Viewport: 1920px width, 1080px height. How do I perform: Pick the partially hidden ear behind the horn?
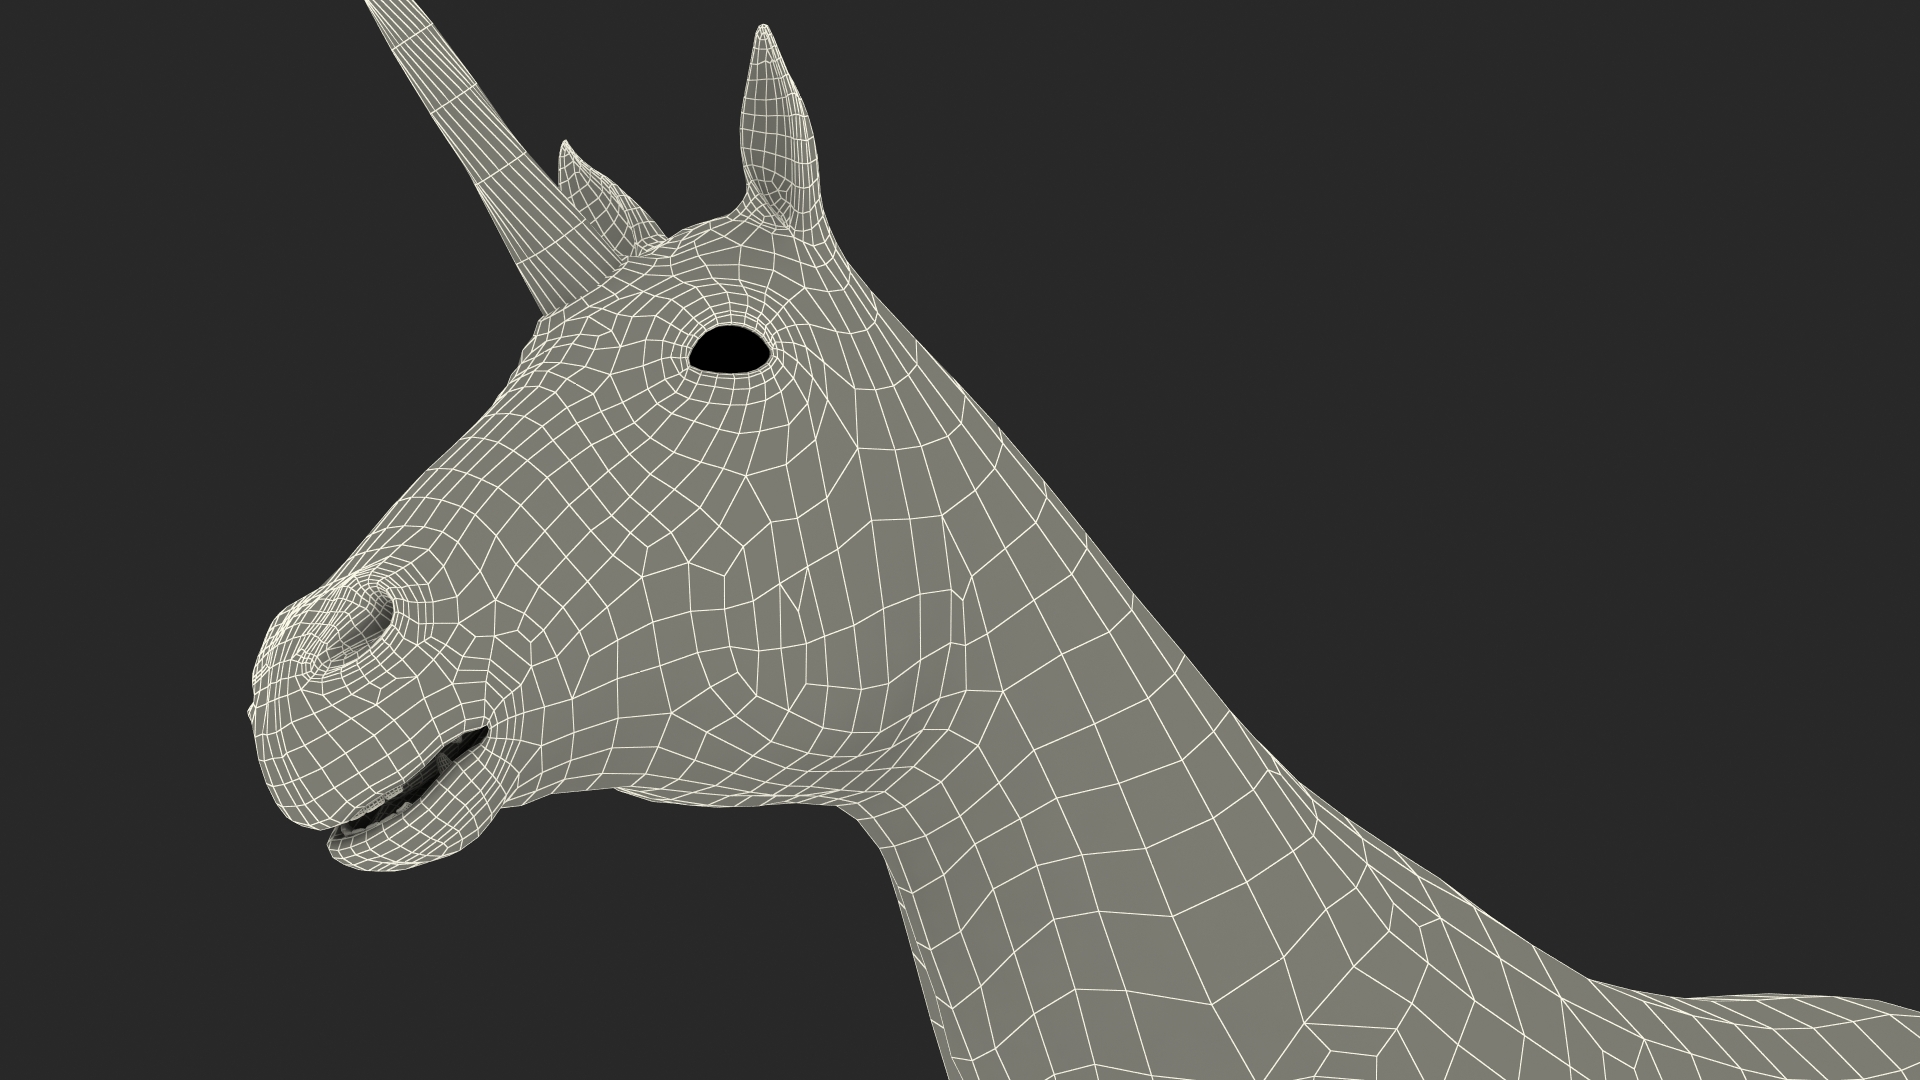point(608,200)
